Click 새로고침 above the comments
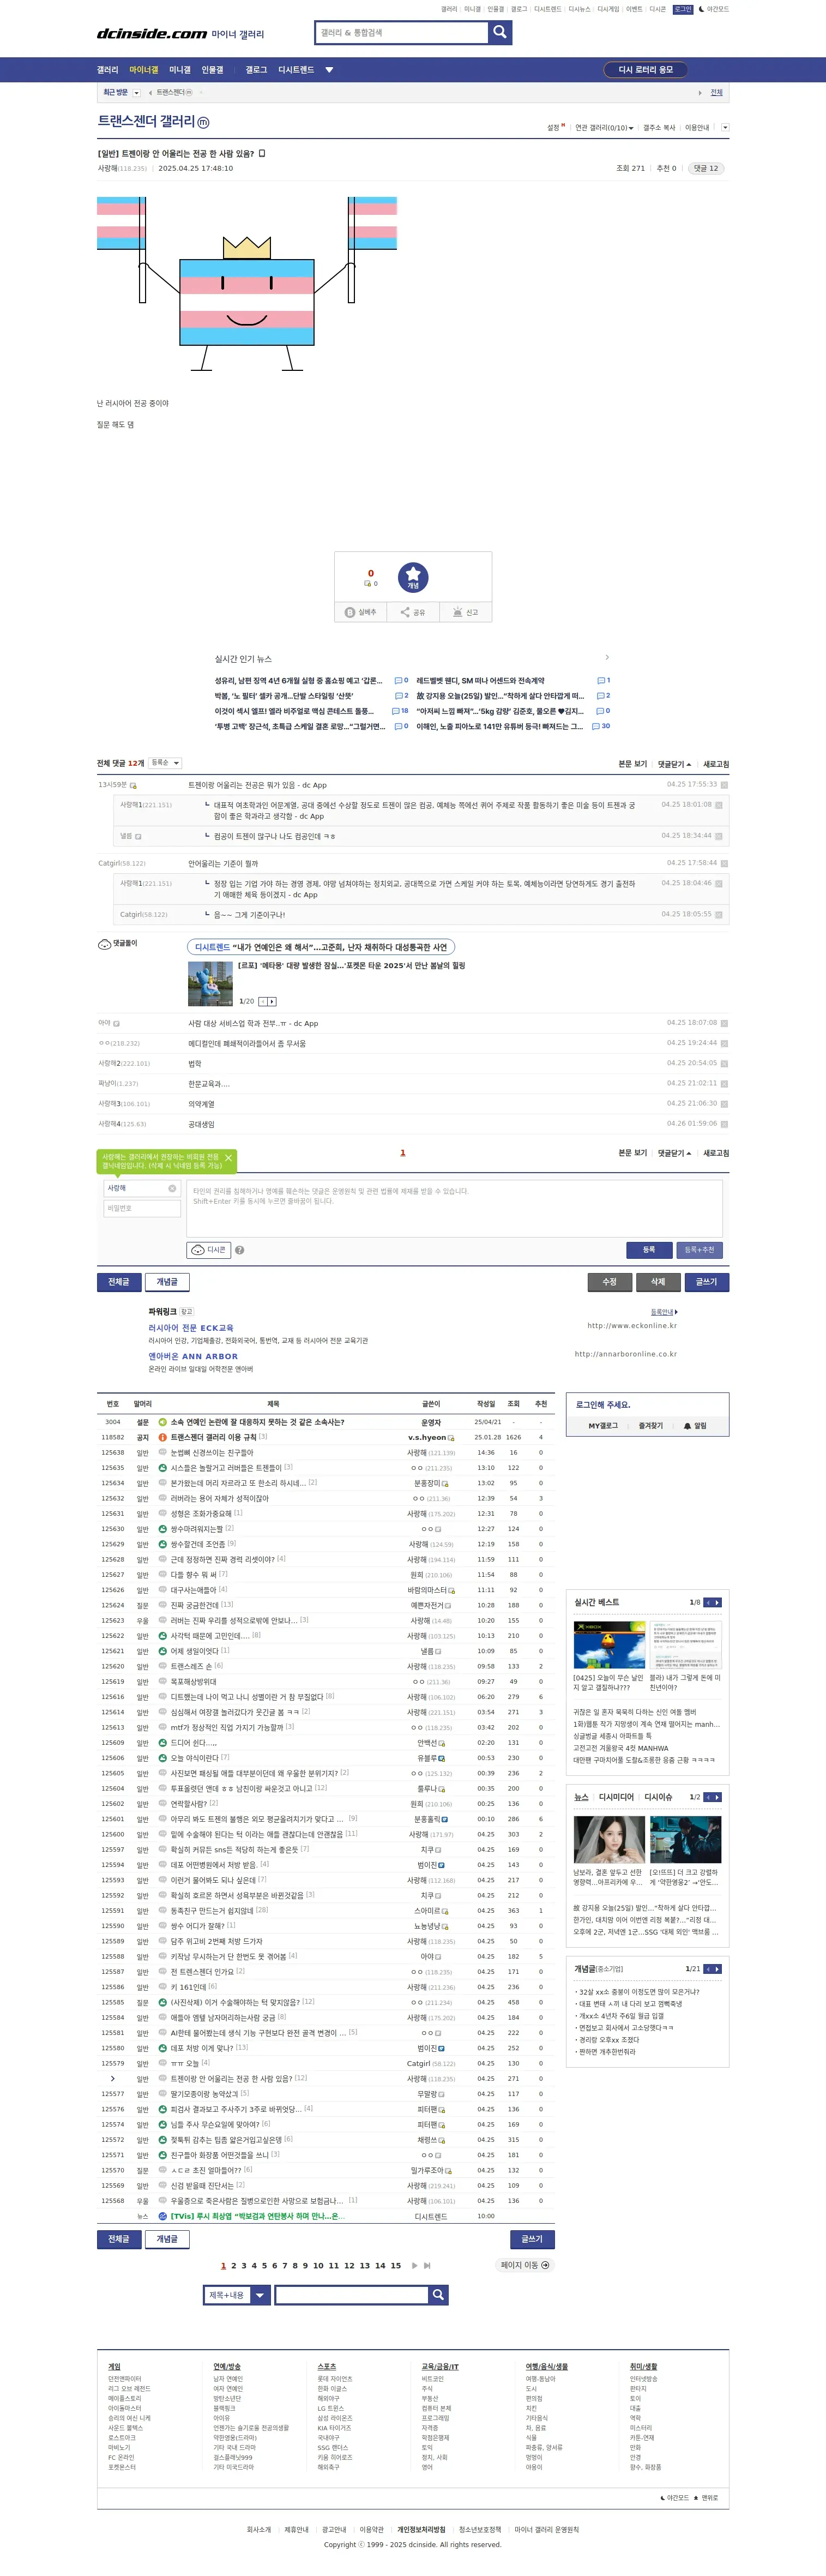Screen dimensions: 826x2576 [x=716, y=764]
